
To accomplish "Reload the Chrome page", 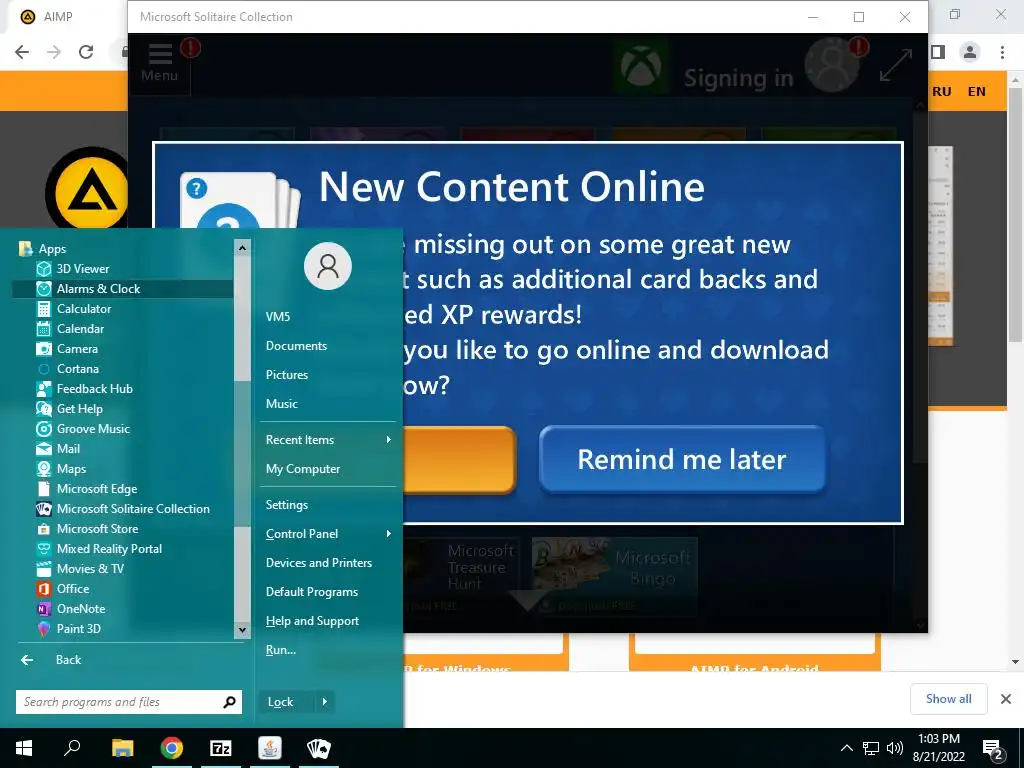I will 86,52.
